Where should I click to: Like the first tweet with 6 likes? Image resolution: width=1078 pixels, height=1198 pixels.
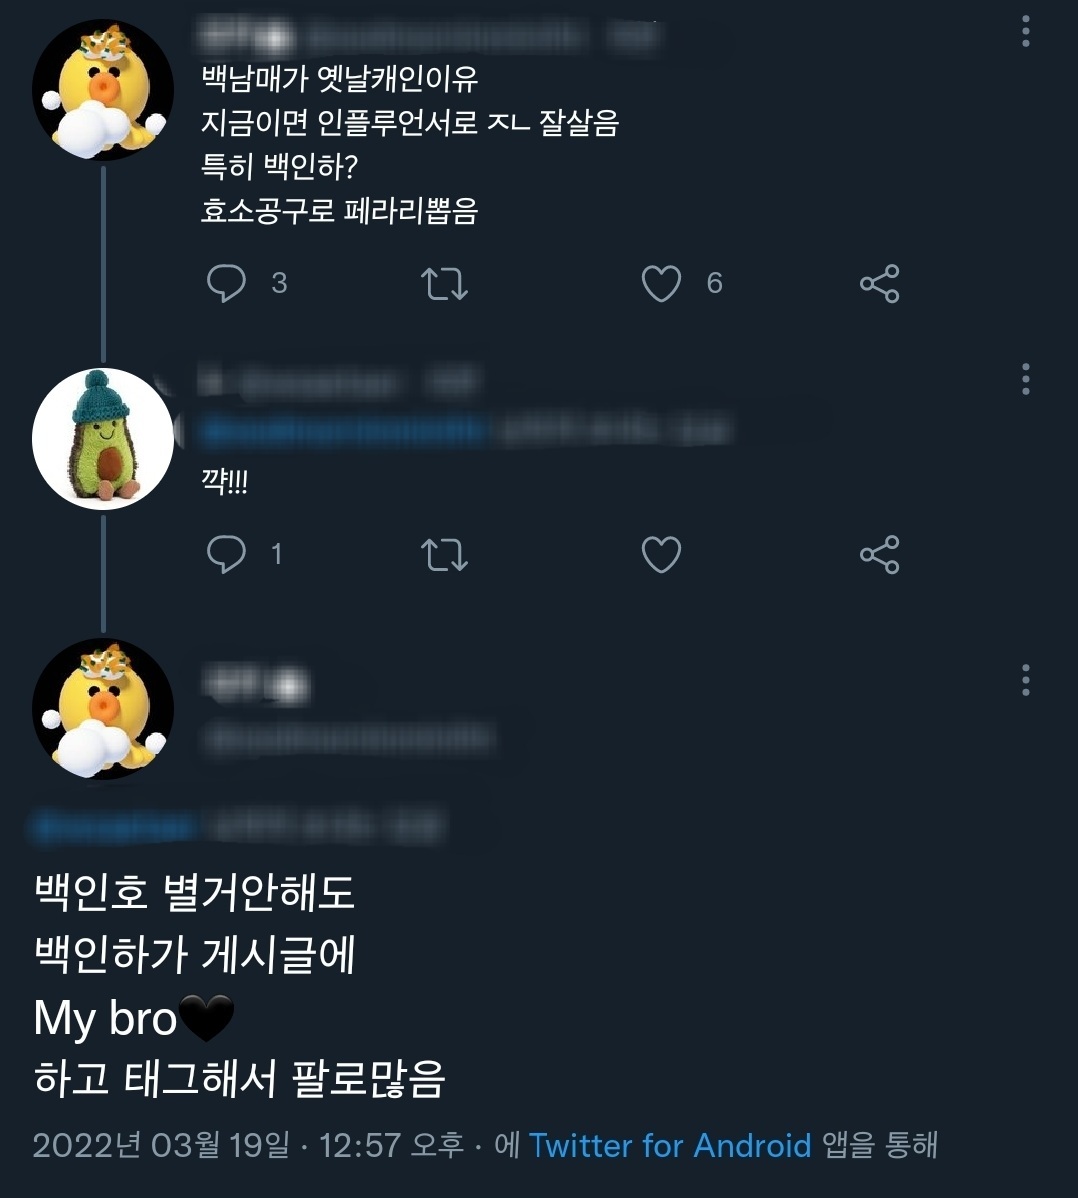click(x=661, y=284)
